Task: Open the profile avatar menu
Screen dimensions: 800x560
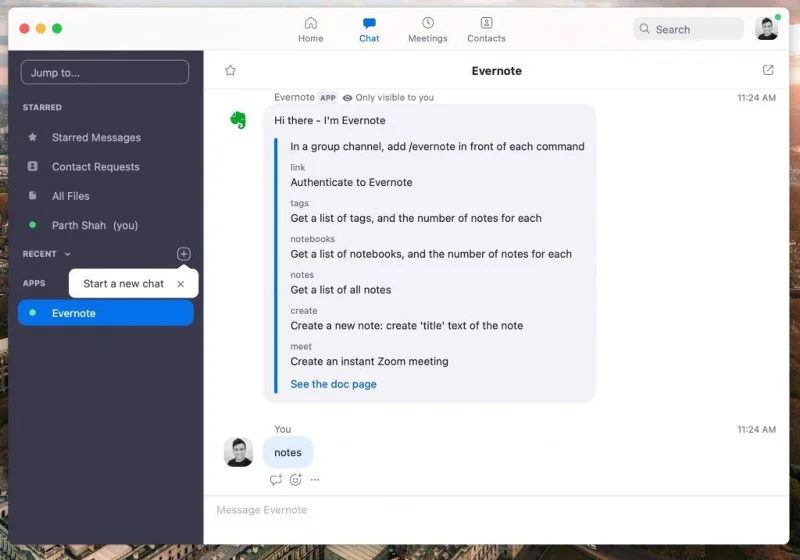Action: coord(766,29)
